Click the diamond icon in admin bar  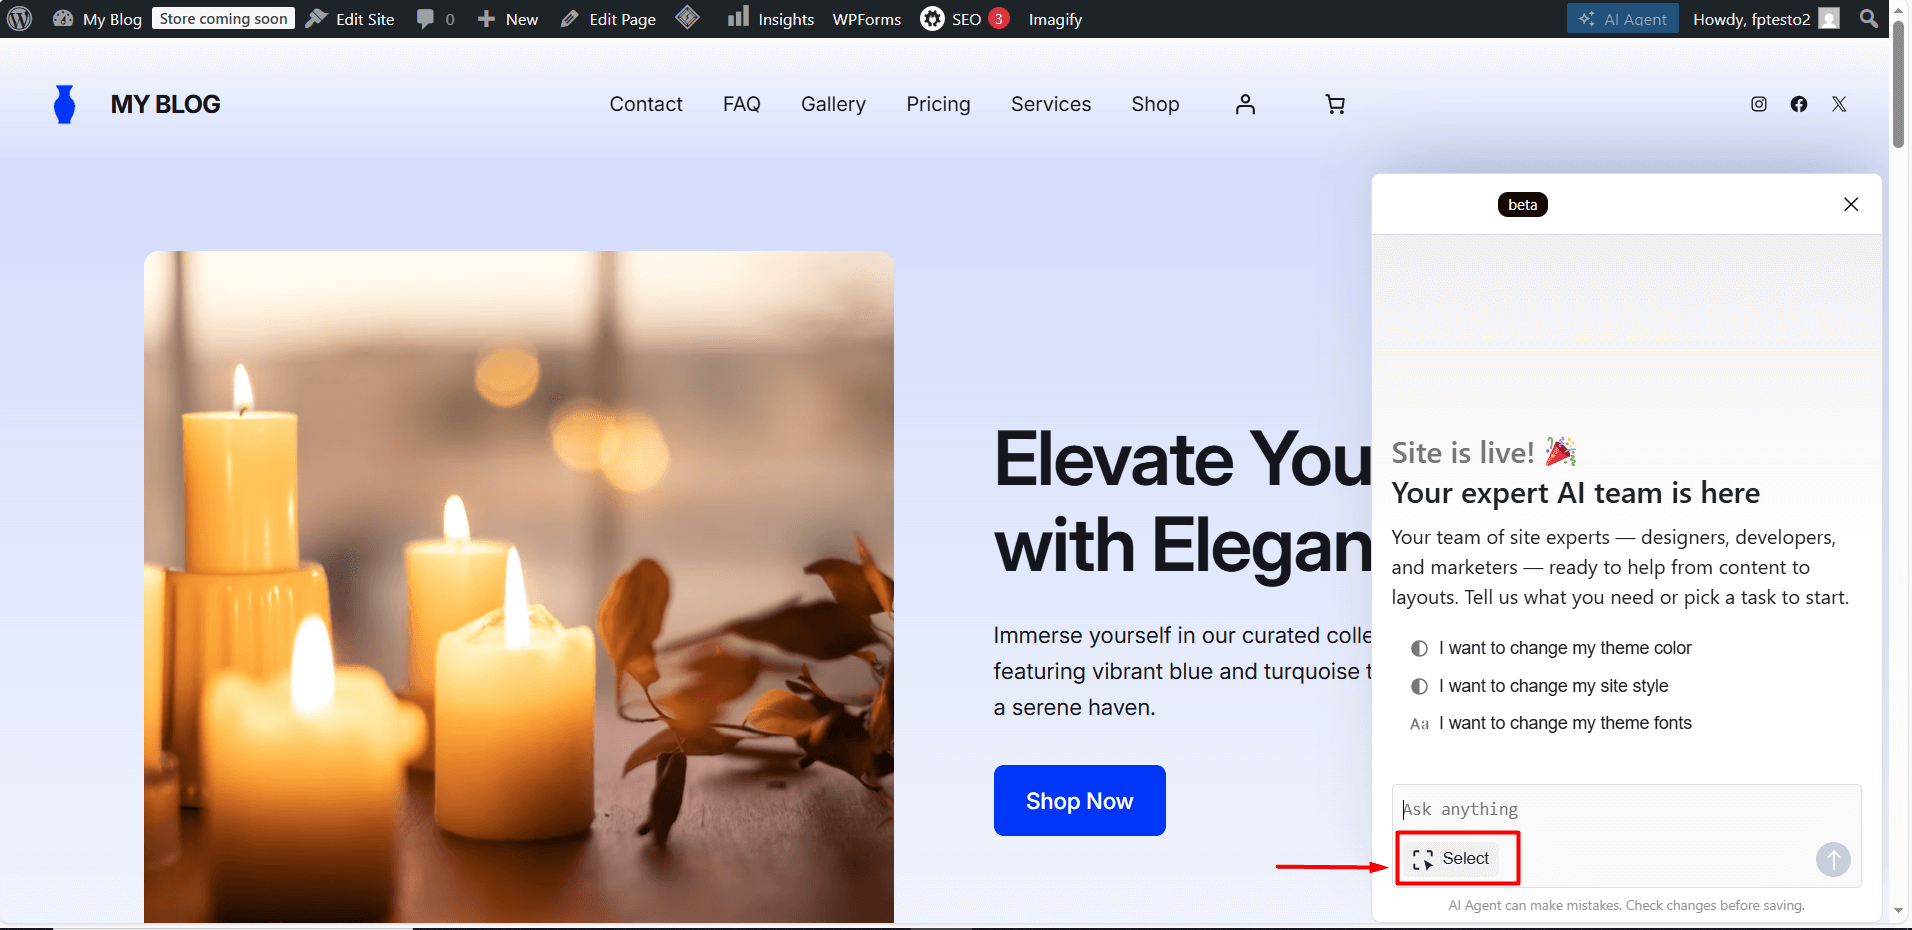coord(688,18)
